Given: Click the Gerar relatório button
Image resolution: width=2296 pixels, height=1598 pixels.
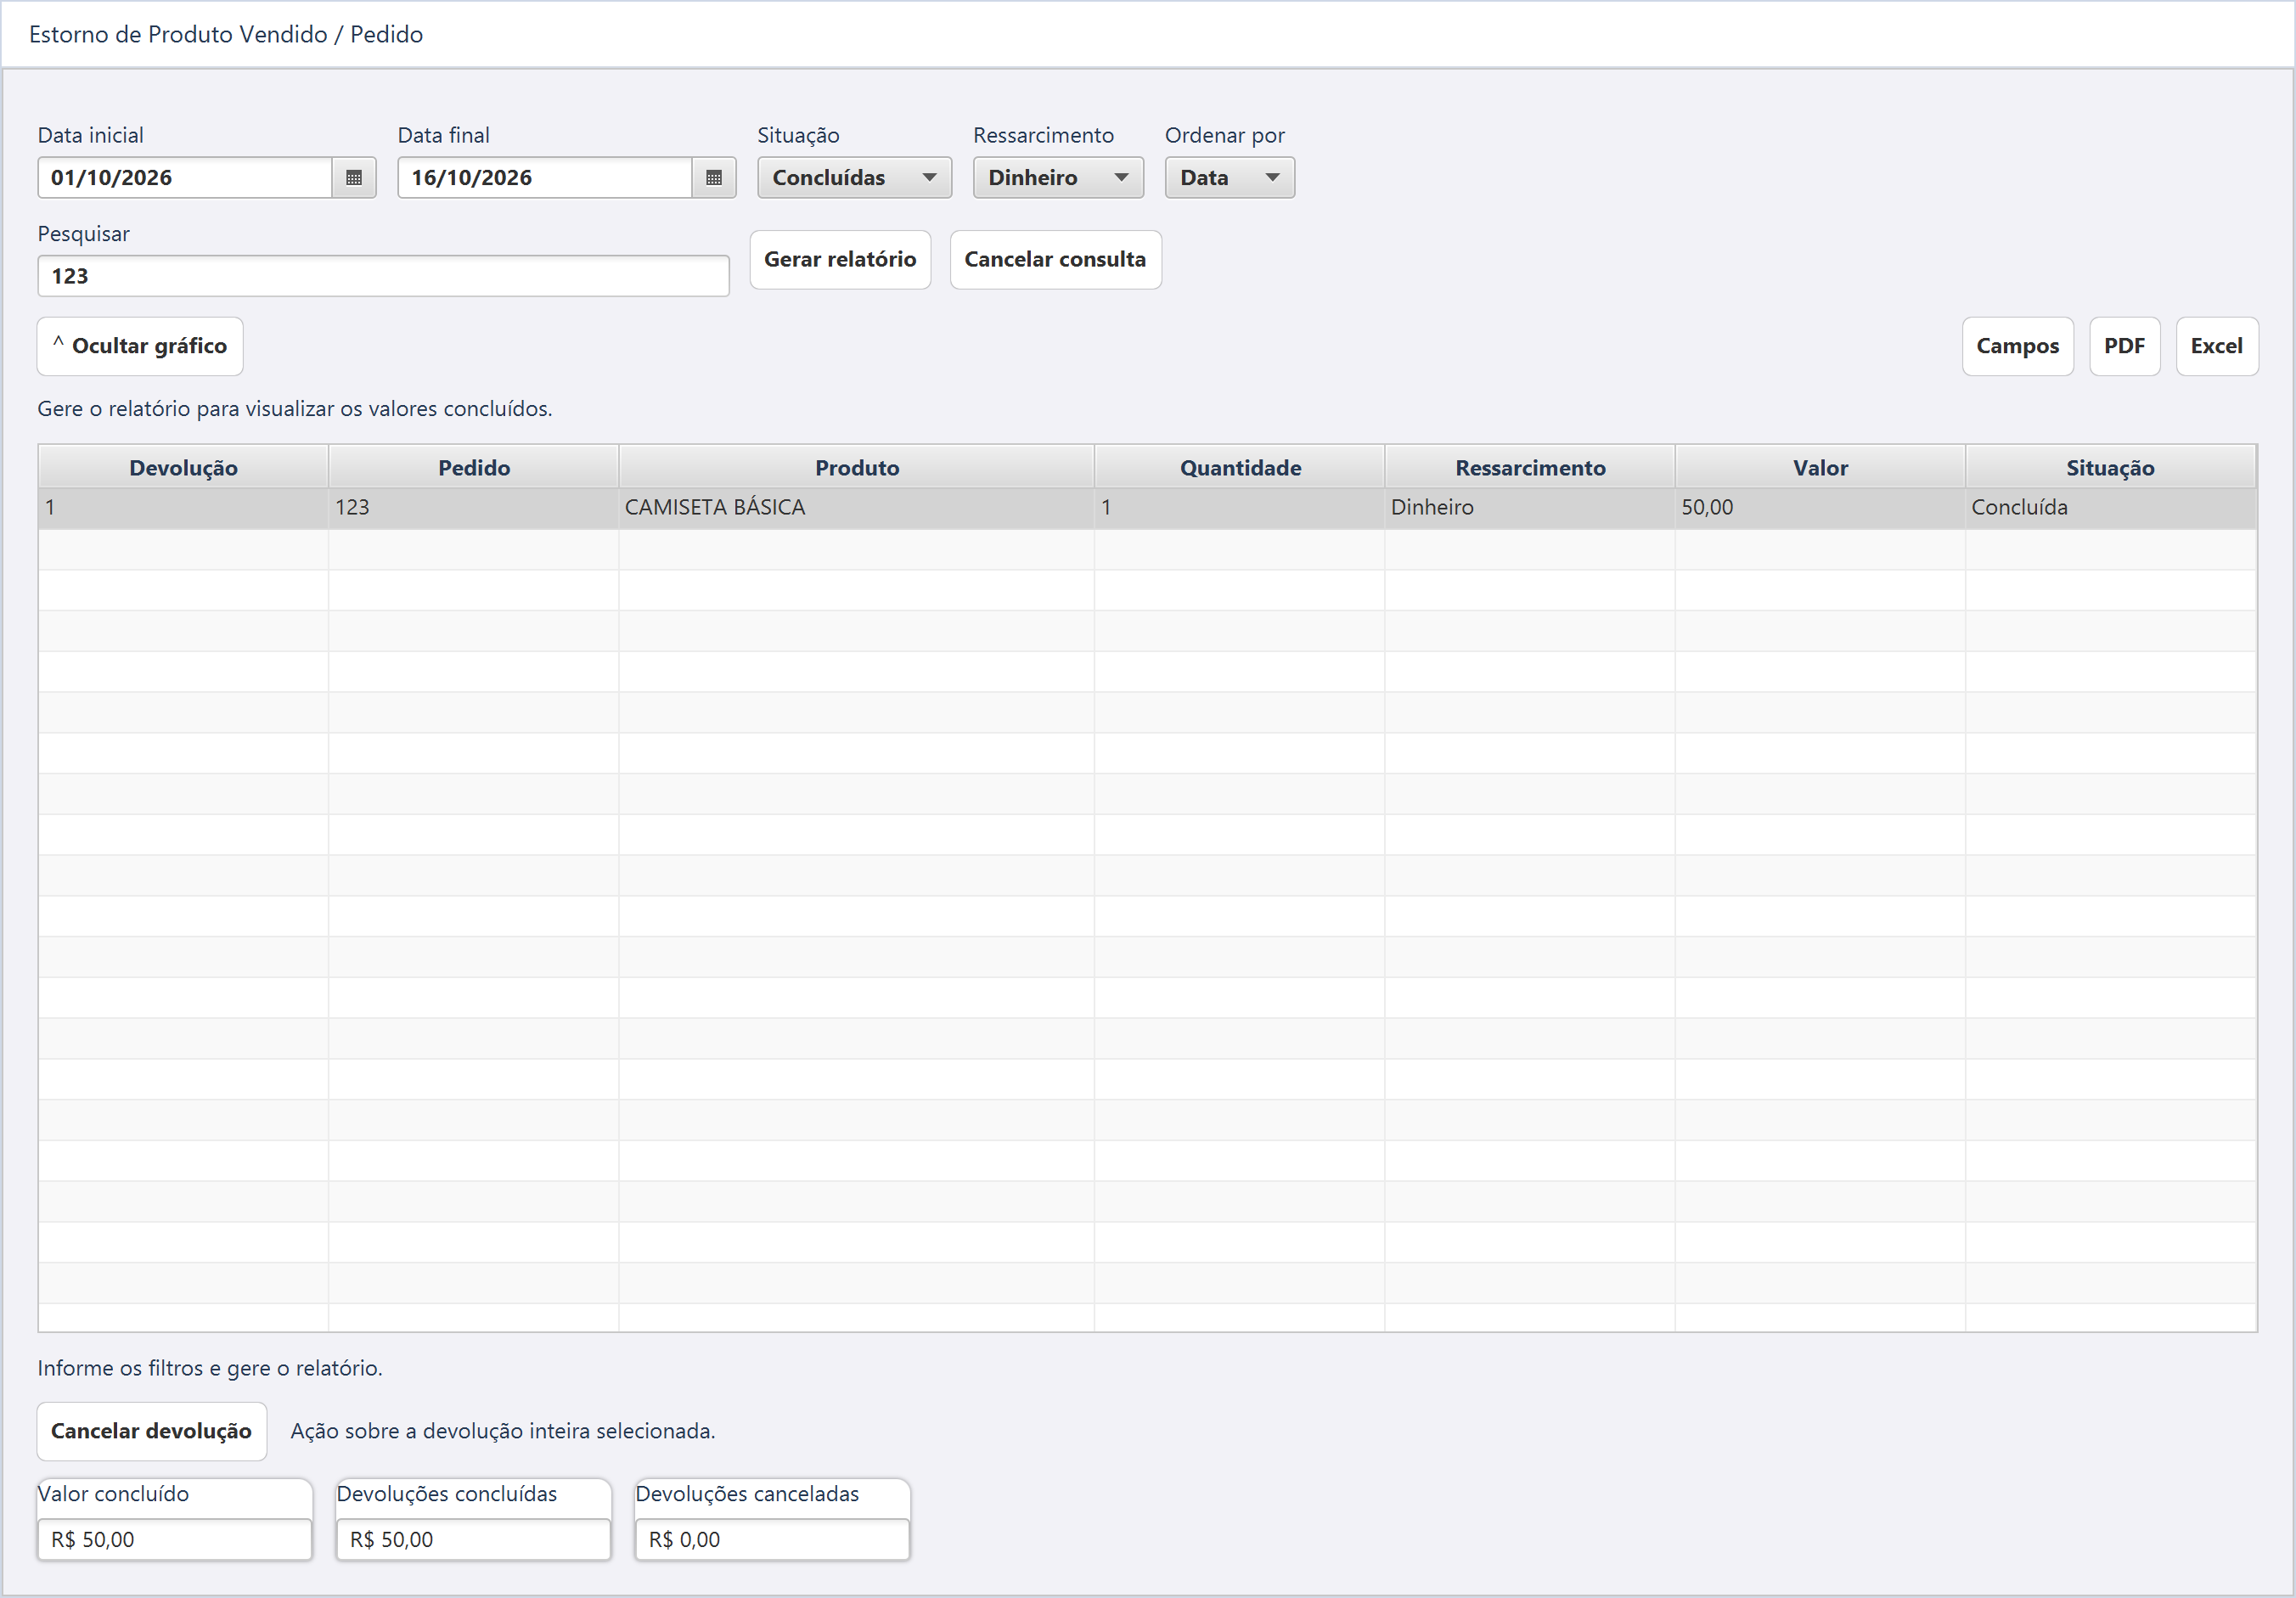Looking at the screenshot, I should coord(840,260).
